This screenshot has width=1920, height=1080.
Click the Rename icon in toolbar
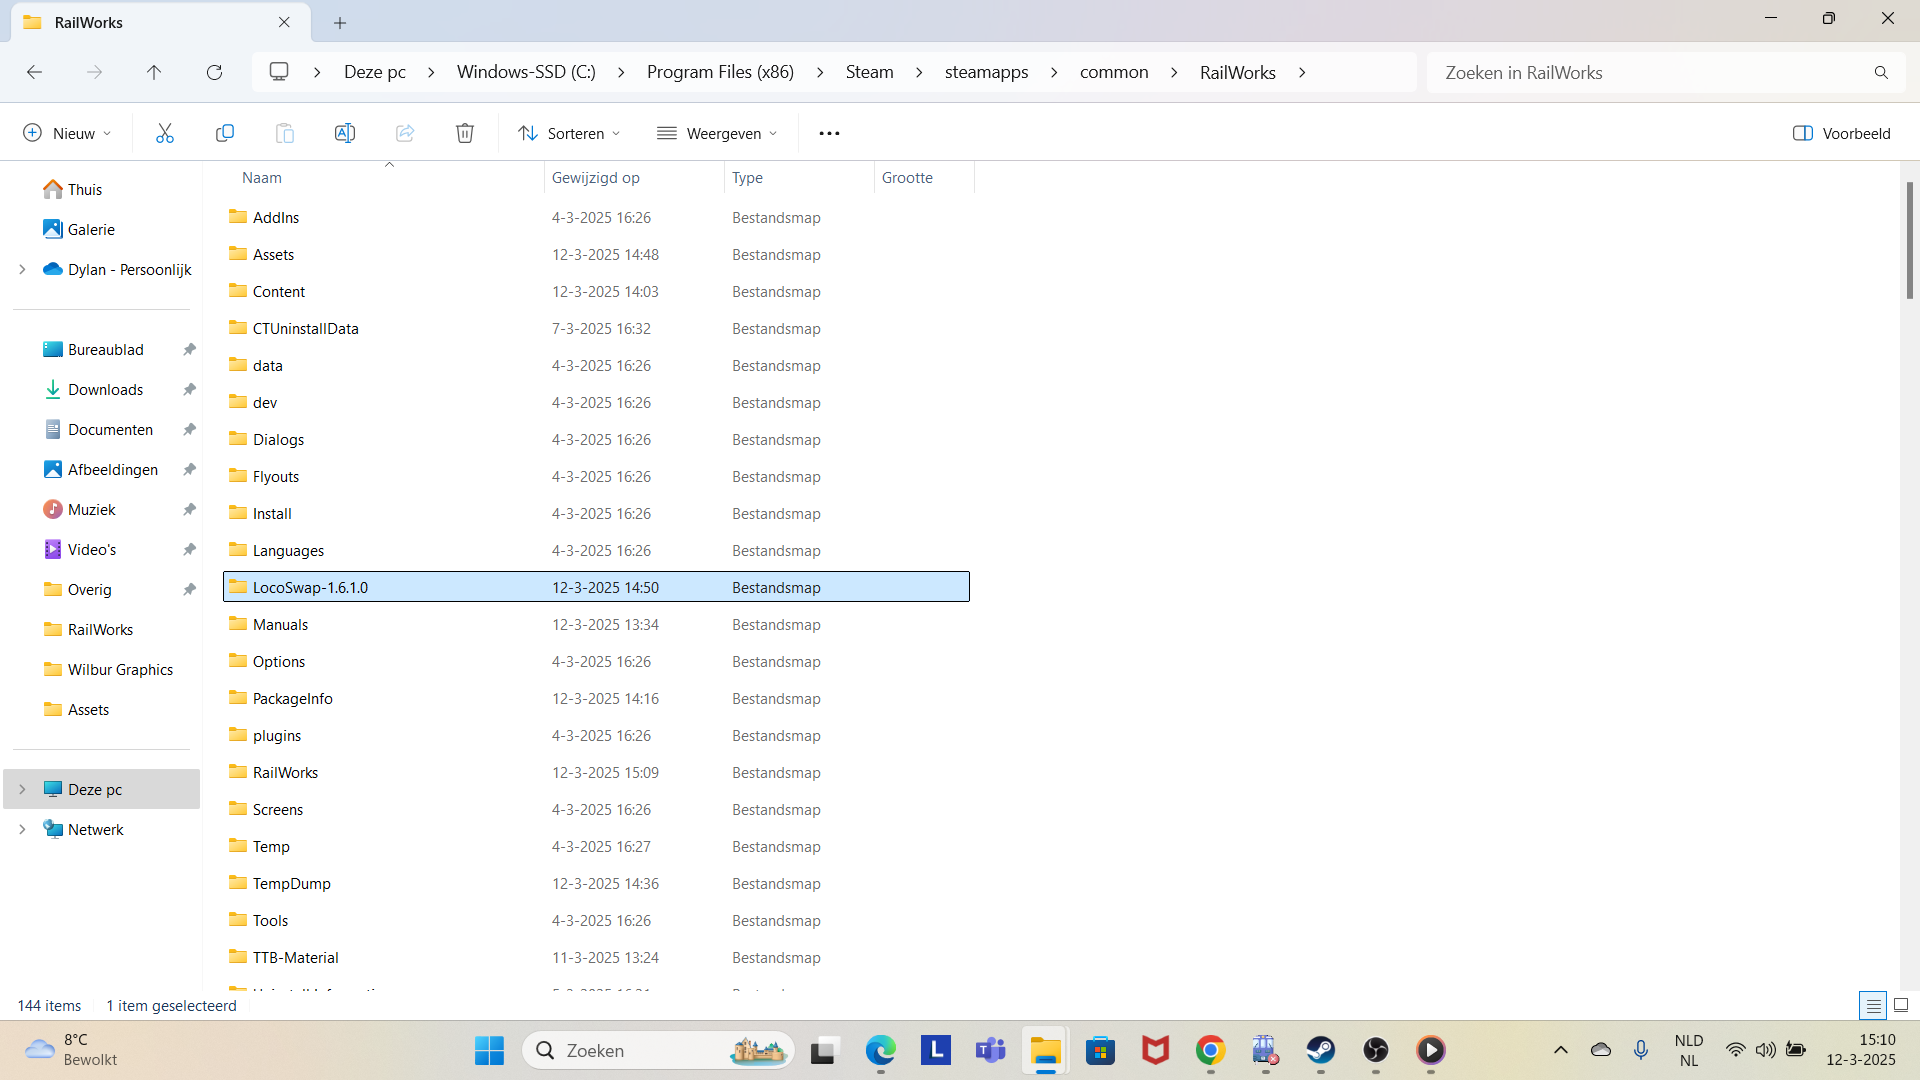pos(345,133)
